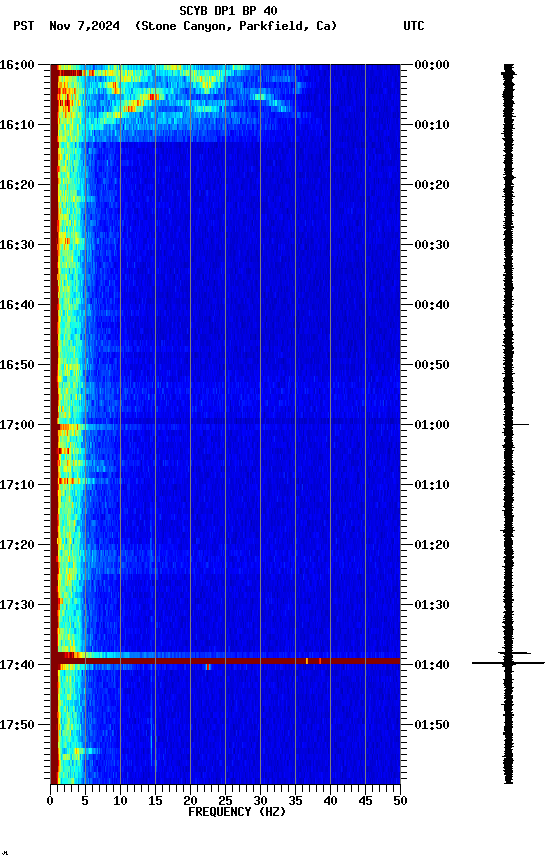Click the 35 Hz frequency axis label

point(295,801)
